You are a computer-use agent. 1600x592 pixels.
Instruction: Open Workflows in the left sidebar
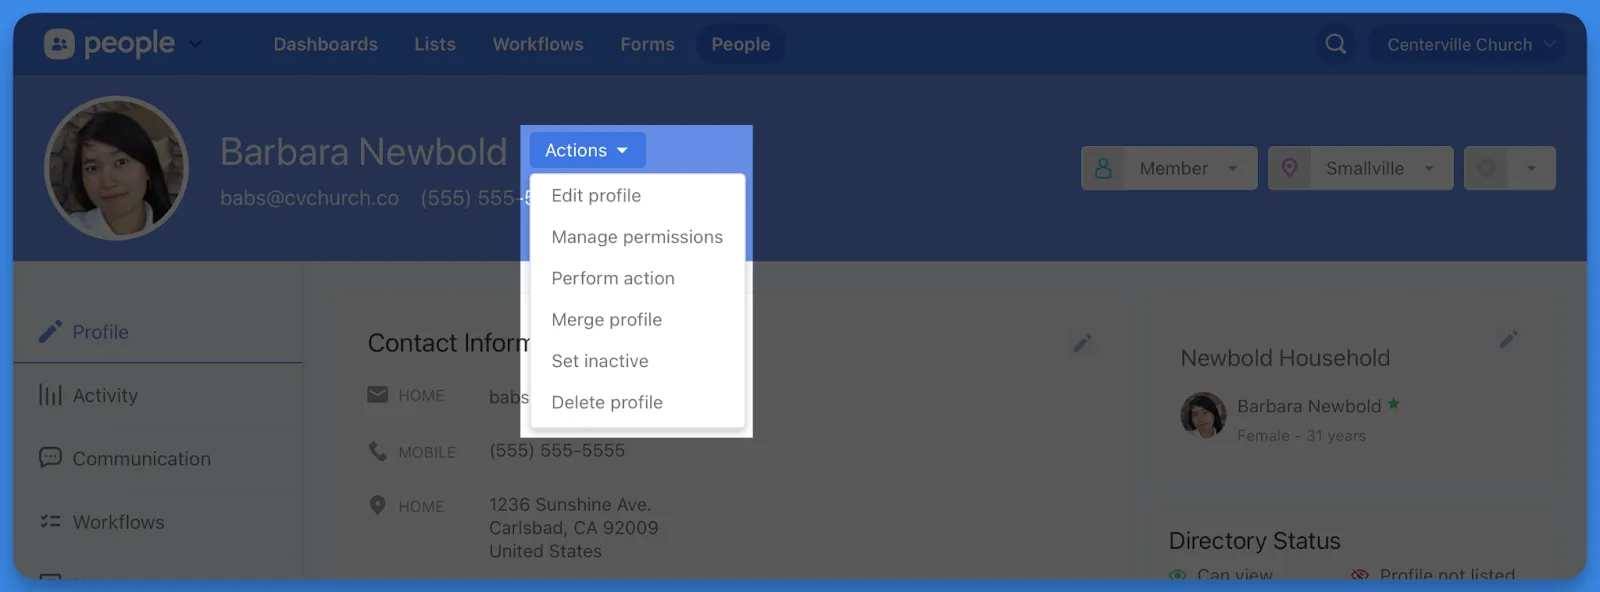[118, 522]
